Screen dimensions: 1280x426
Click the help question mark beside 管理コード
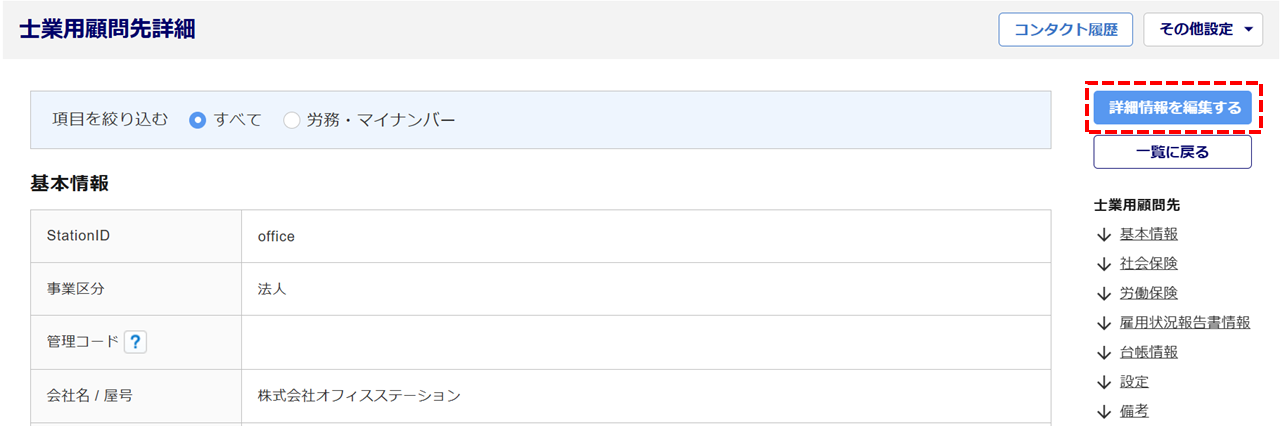(x=136, y=342)
